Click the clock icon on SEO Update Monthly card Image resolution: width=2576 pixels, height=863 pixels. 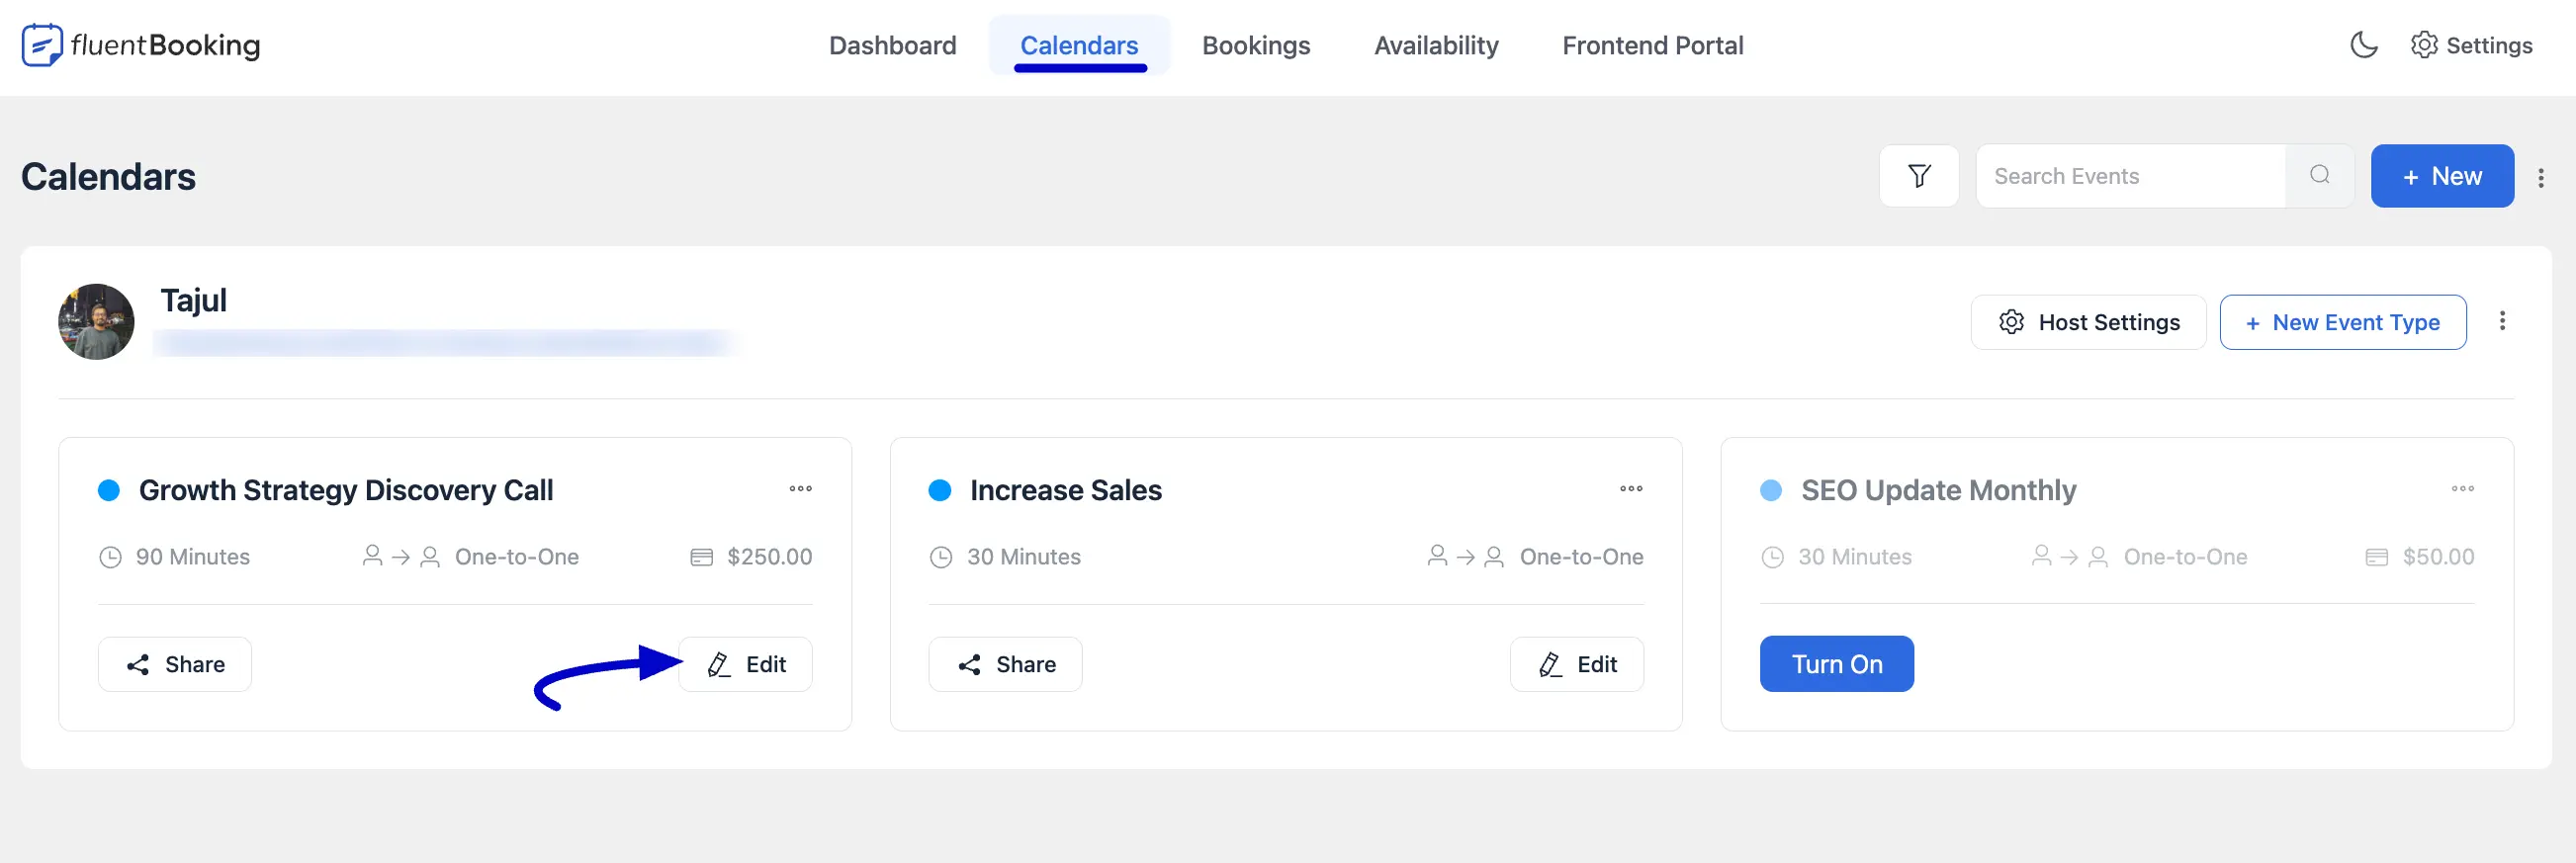tap(1772, 557)
